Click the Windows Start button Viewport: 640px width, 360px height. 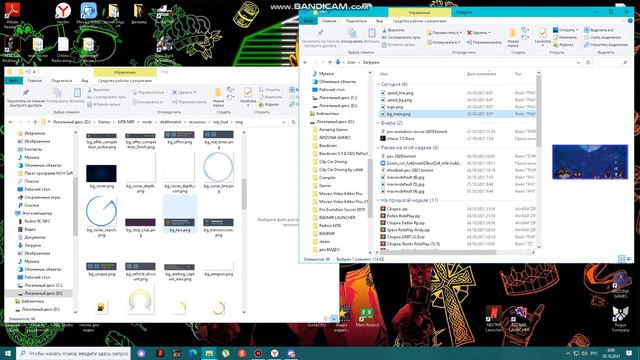point(7,353)
